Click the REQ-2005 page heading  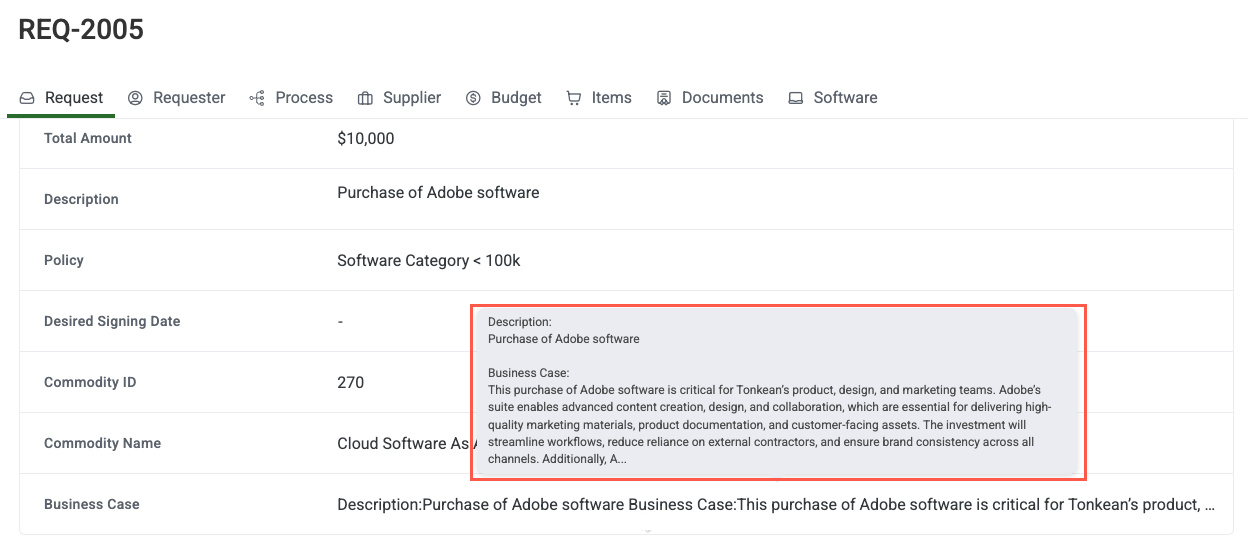tap(81, 30)
